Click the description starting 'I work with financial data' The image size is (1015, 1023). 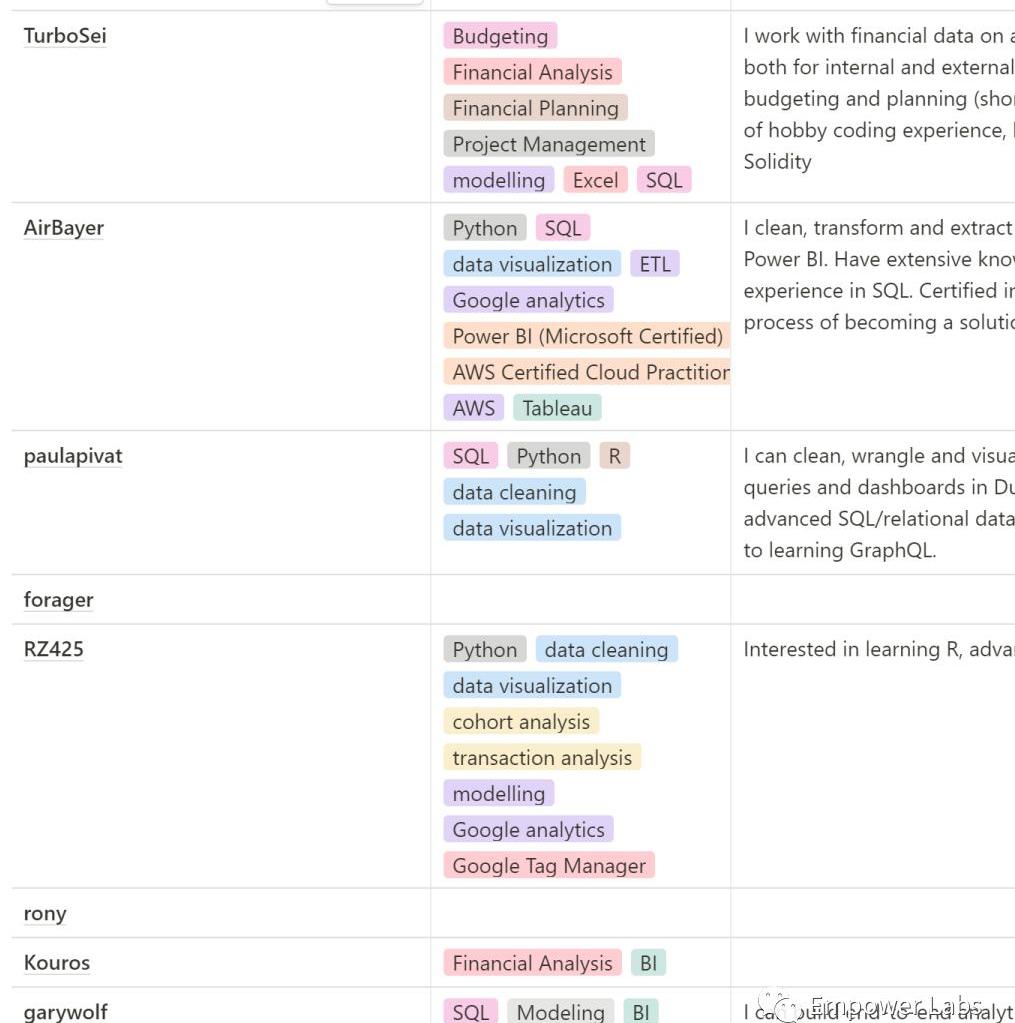click(x=879, y=99)
